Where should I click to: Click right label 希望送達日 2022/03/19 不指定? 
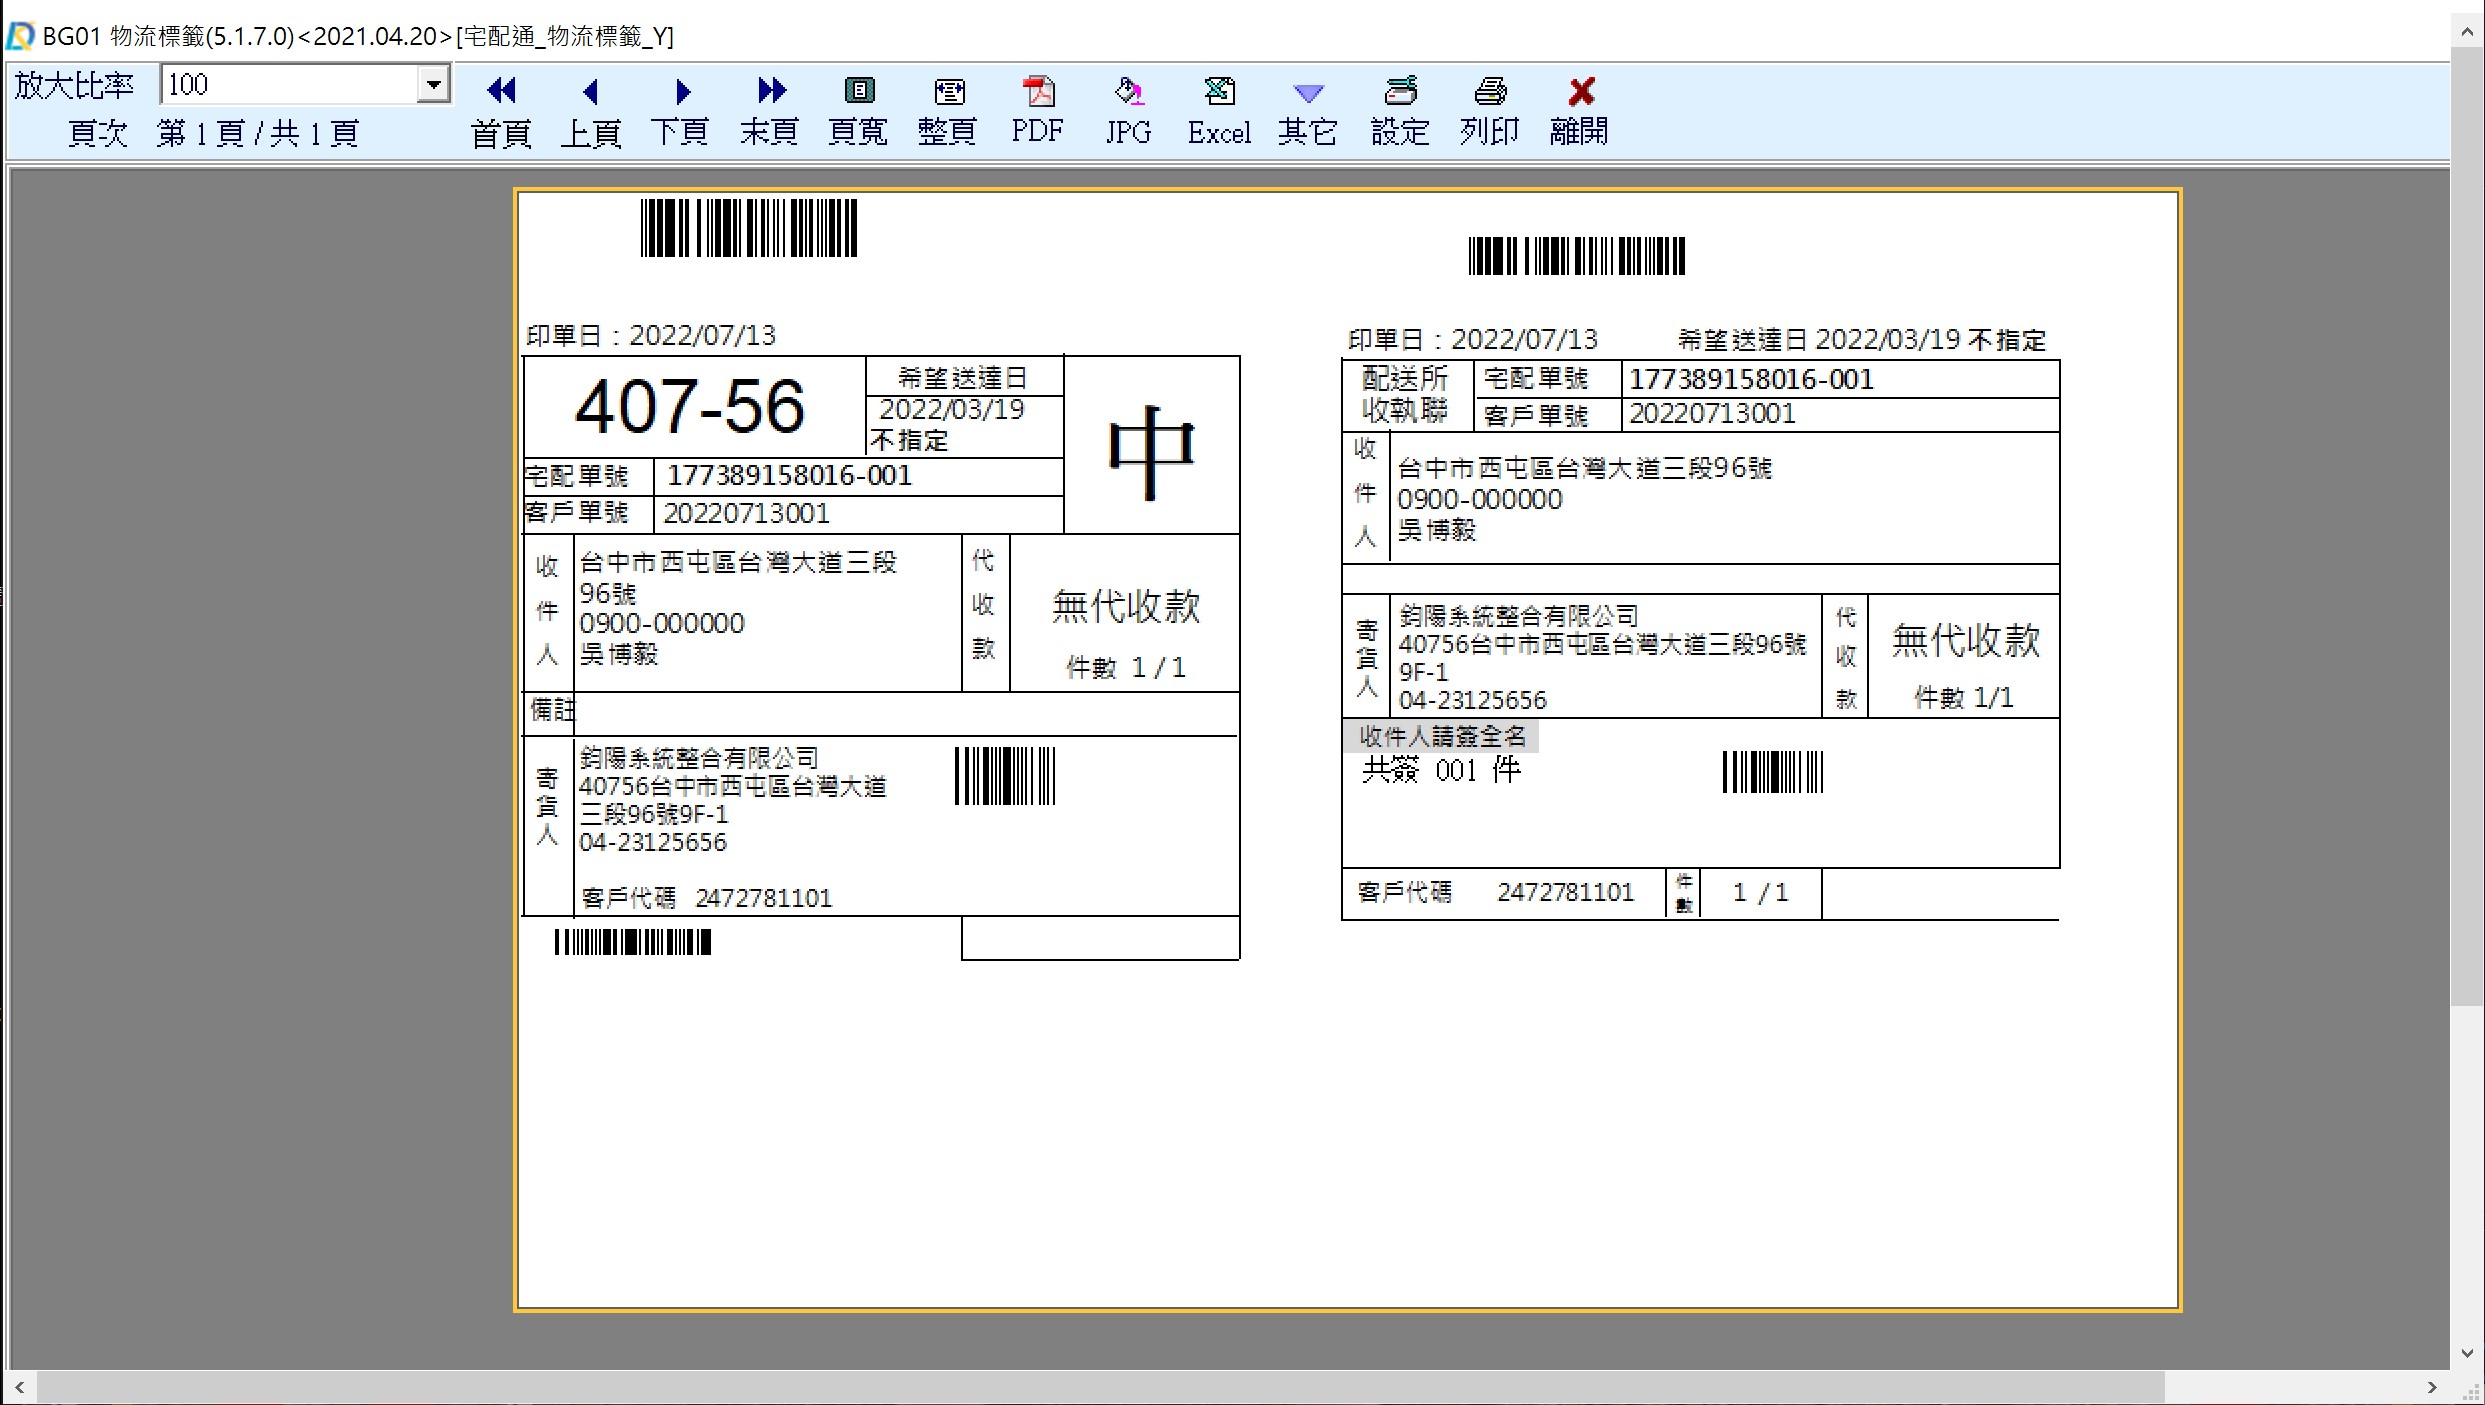[1862, 340]
